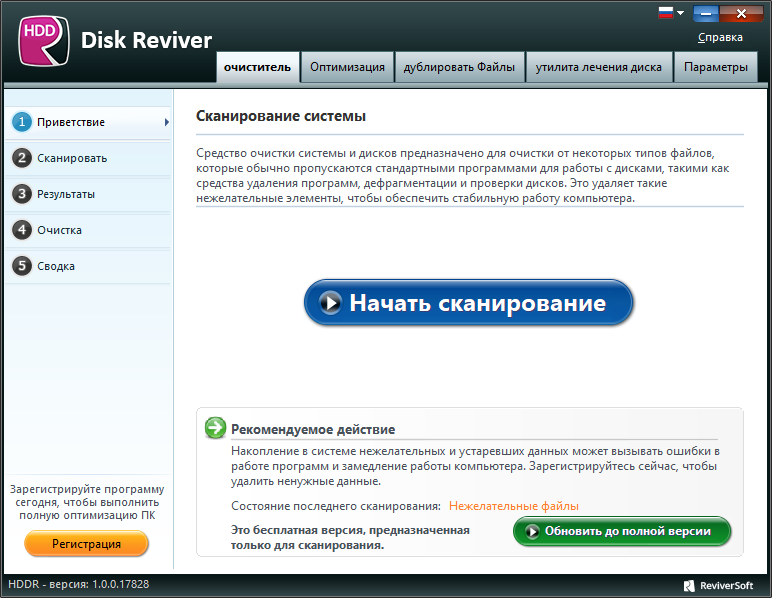This screenshot has width=772, height=598.
Task: Open the дублировать Файлы tab
Action: (459, 67)
